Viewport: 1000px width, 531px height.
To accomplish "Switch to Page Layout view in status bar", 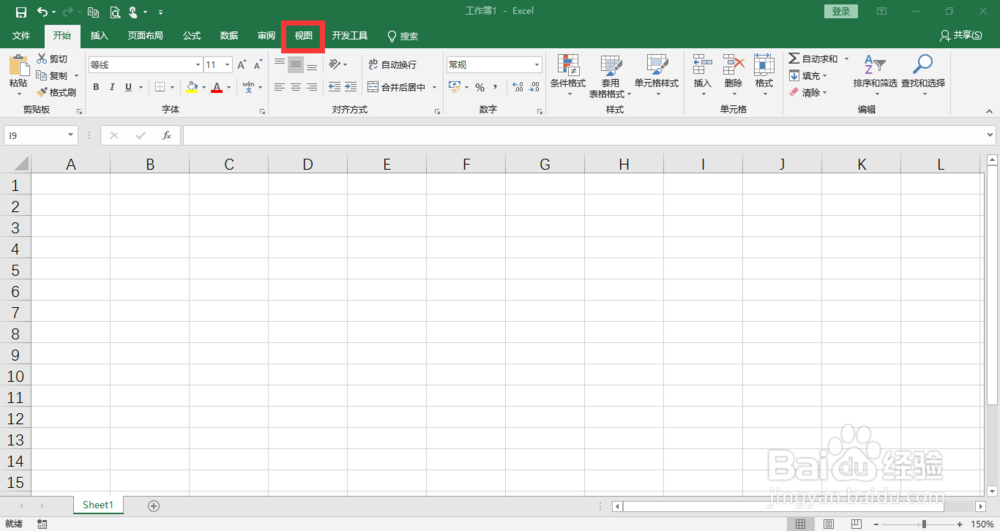I will coord(828,524).
